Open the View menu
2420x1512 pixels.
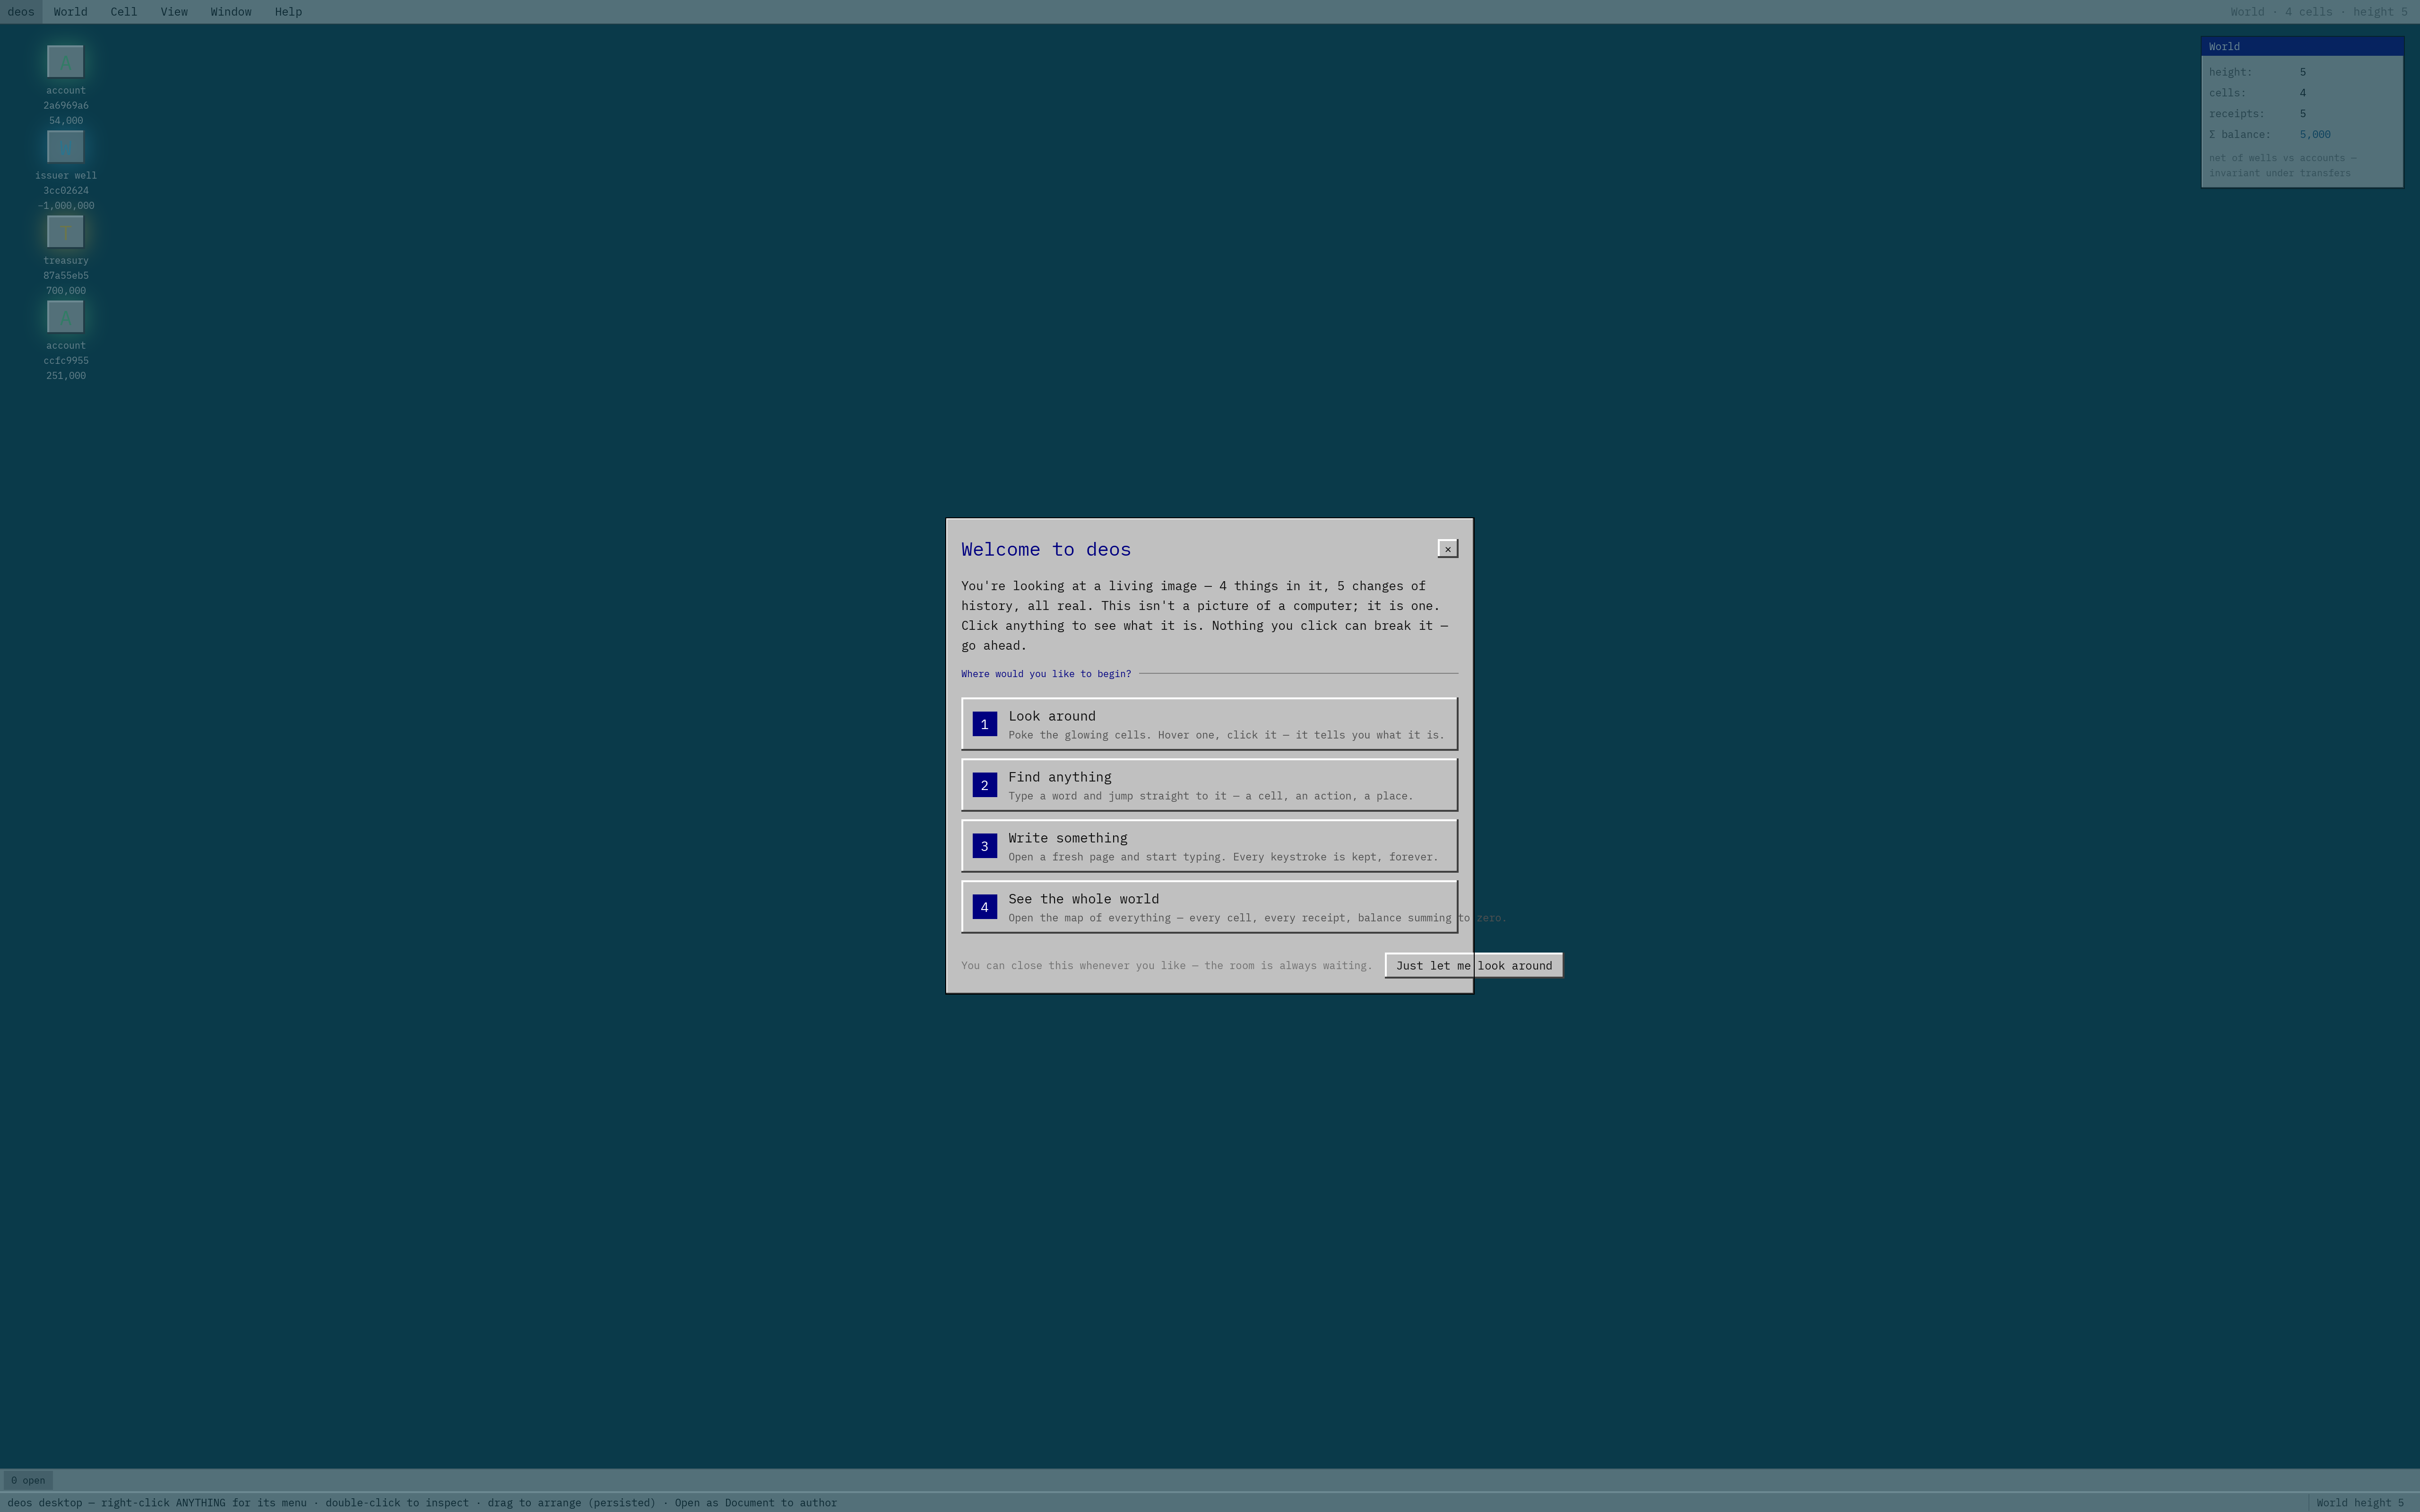174,12
